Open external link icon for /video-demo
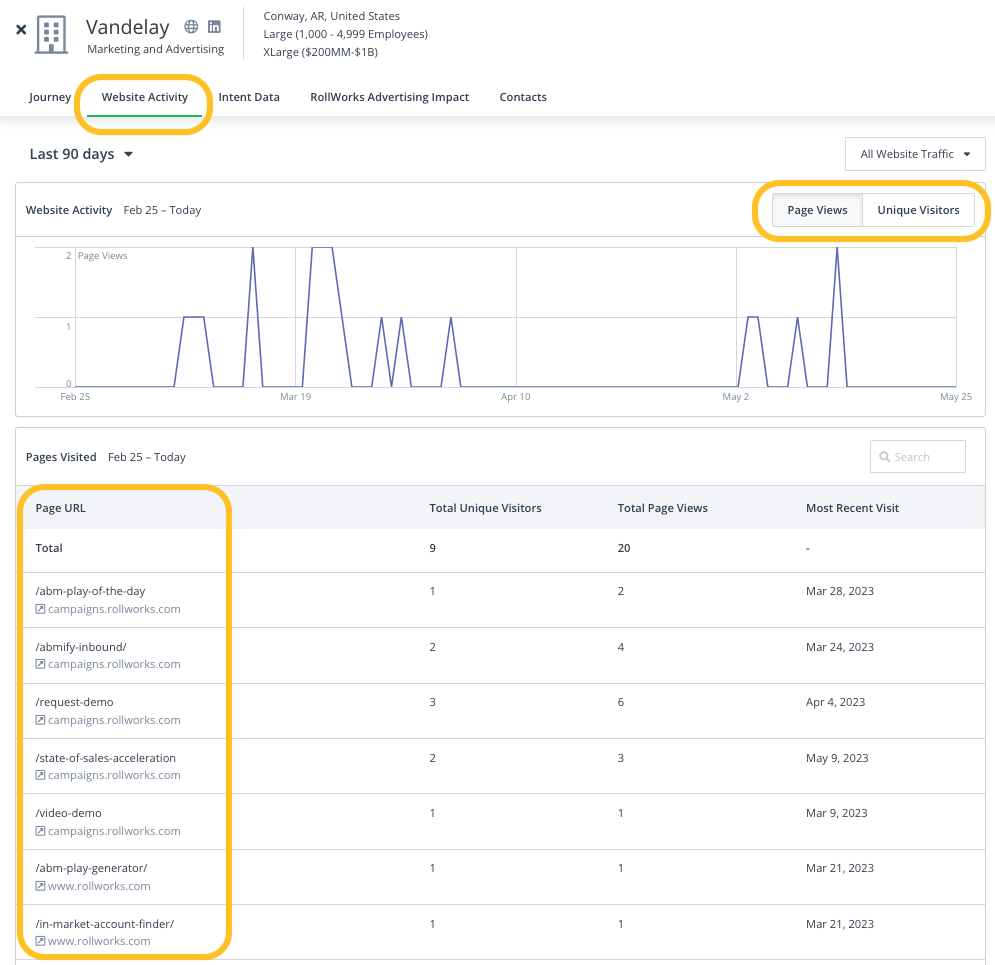995x965 pixels. tap(40, 831)
